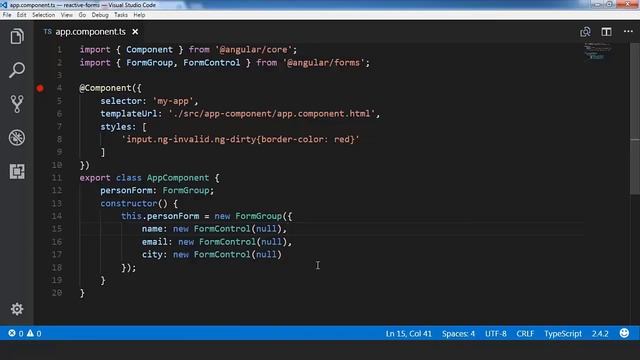Click 'email' key on line 16
The width and height of the screenshot is (640, 360).
click(x=155, y=242)
